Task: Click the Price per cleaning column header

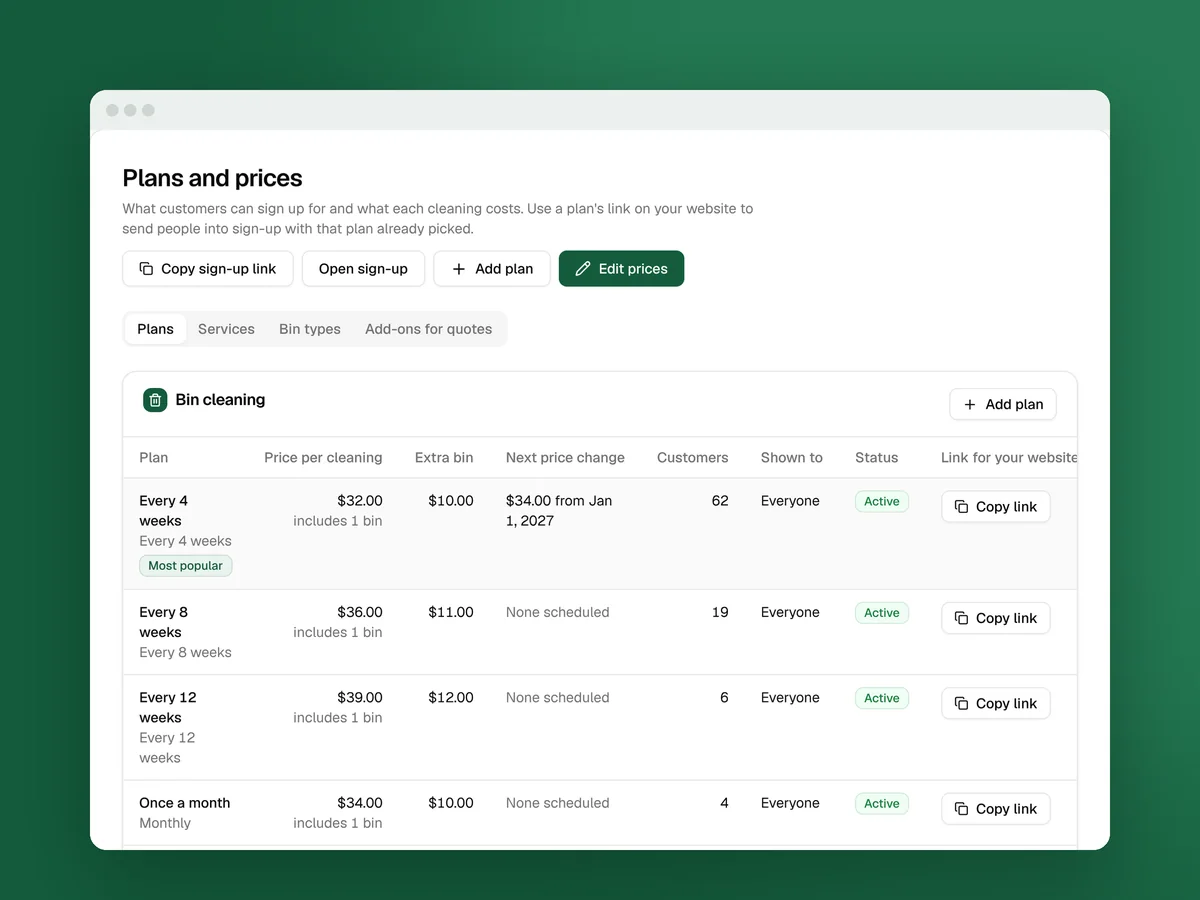Action: coord(323,458)
